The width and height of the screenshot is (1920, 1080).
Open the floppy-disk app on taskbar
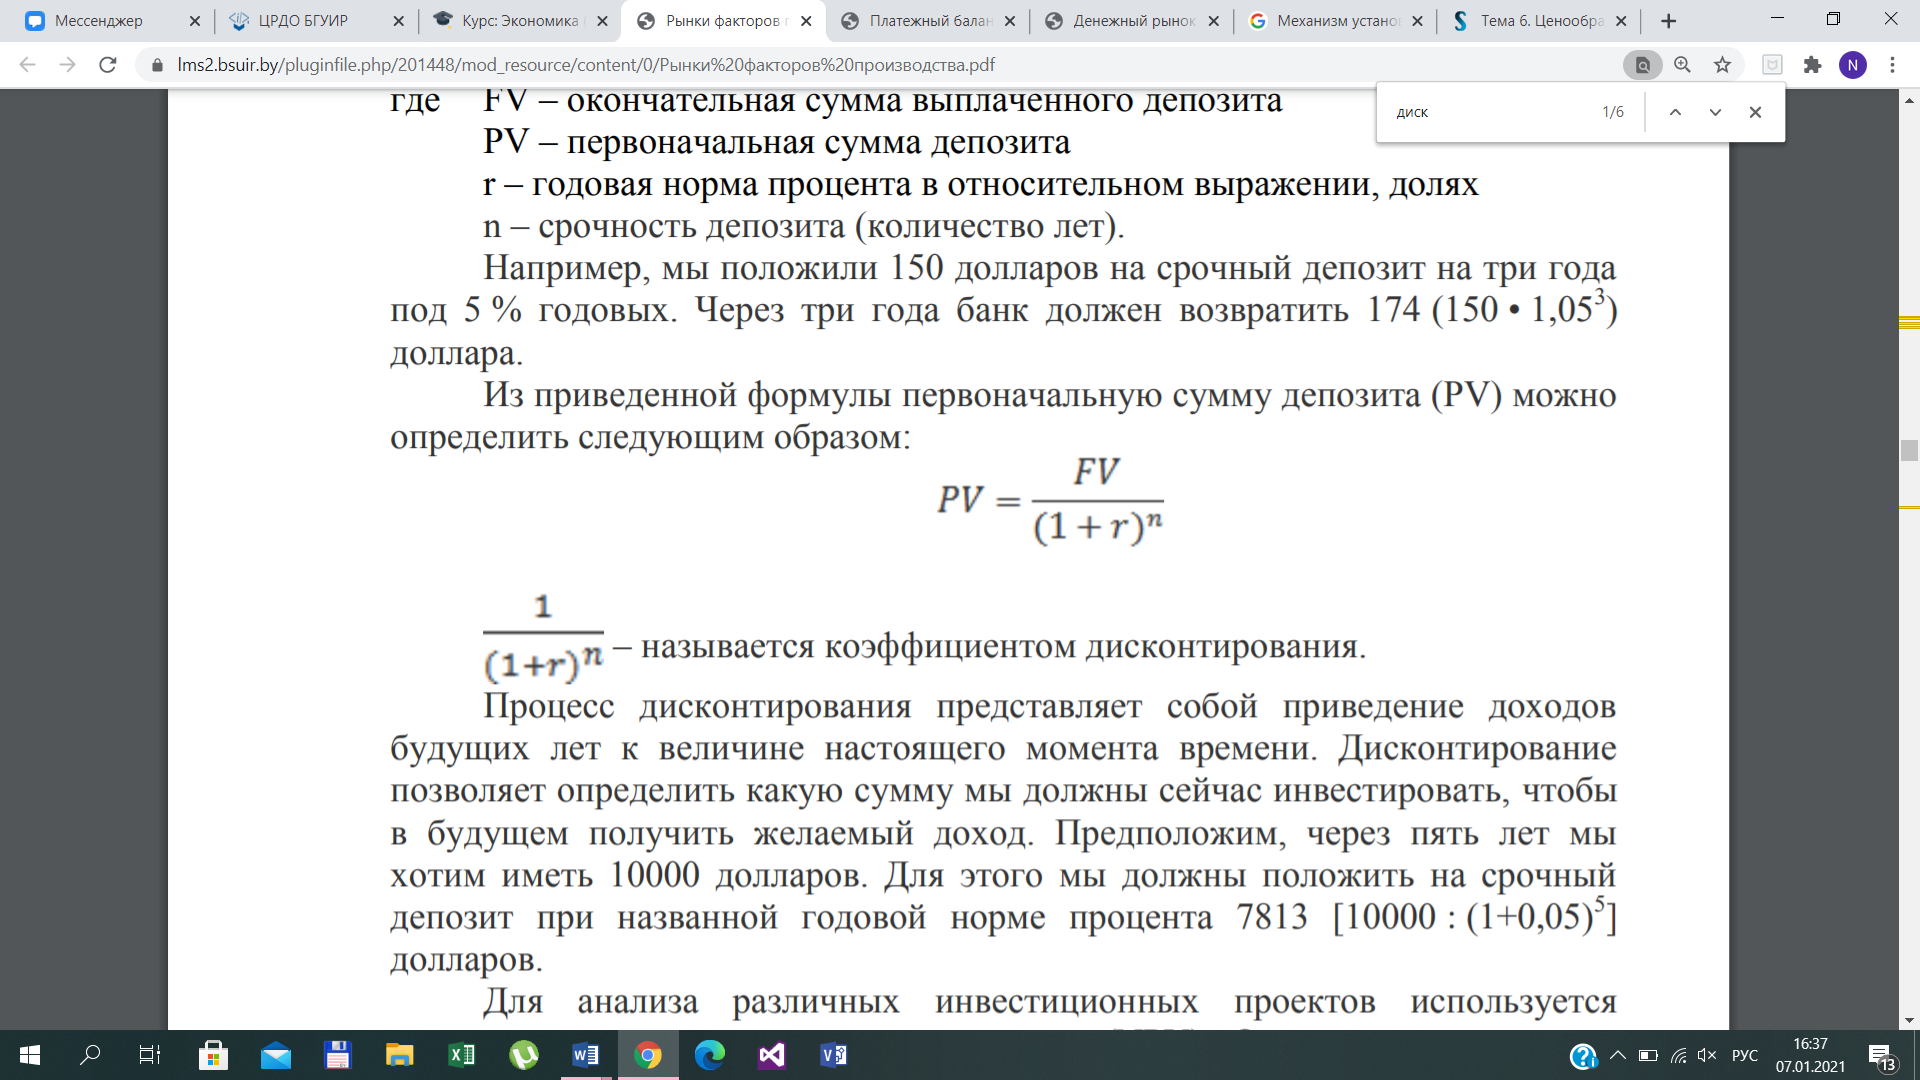[337, 1055]
